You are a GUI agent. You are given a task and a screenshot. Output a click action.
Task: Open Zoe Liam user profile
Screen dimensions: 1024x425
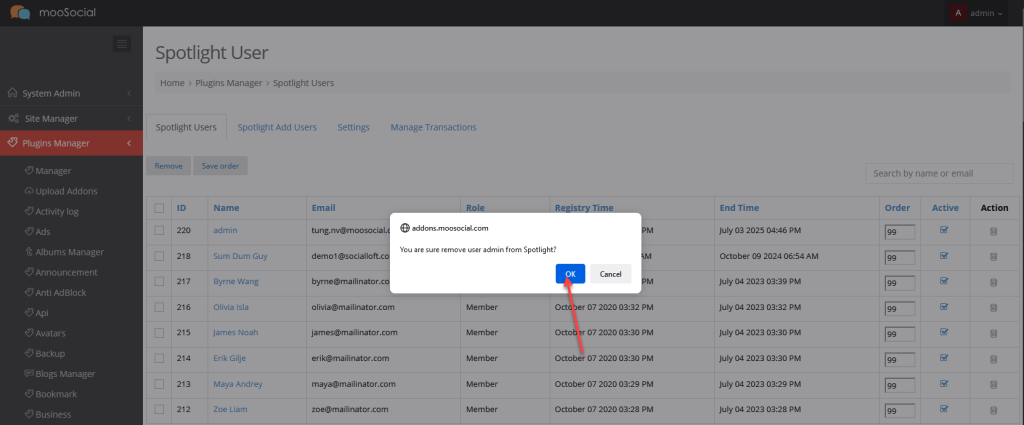(x=230, y=409)
